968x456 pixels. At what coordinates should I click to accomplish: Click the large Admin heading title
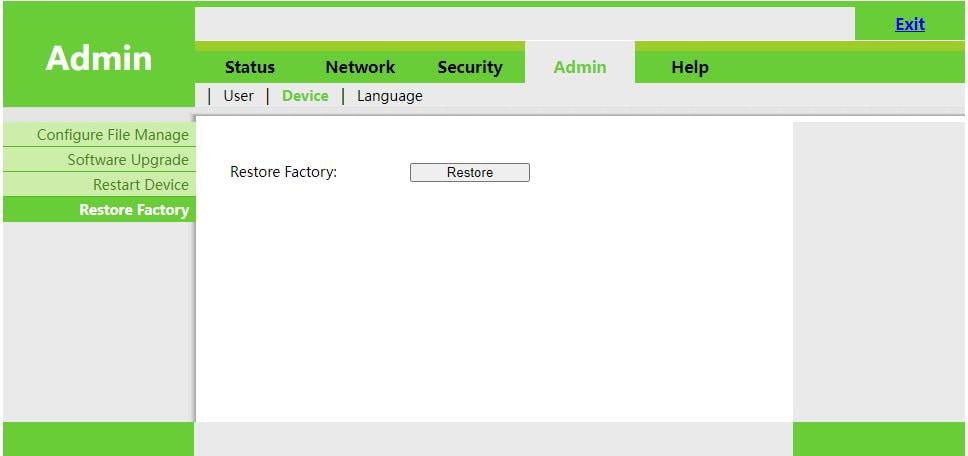[x=99, y=58]
